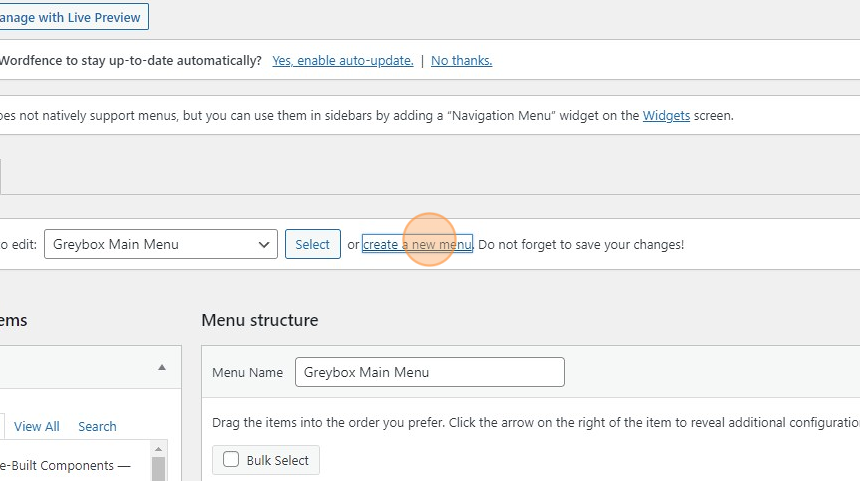The image size is (860, 481).
Task: Click the items list scrollbar thumb
Action: (159, 469)
